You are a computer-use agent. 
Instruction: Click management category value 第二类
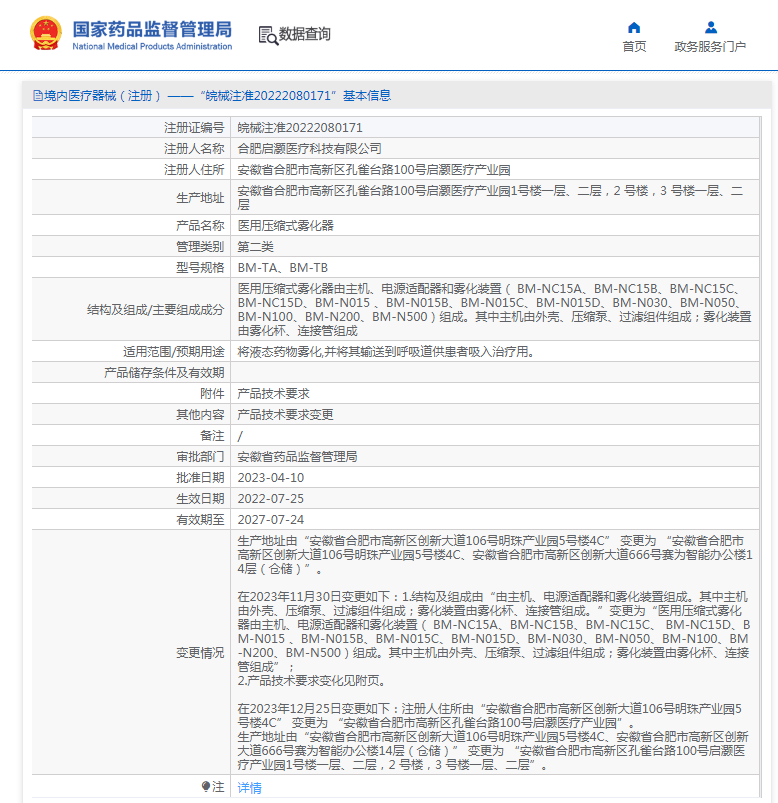[256, 246]
